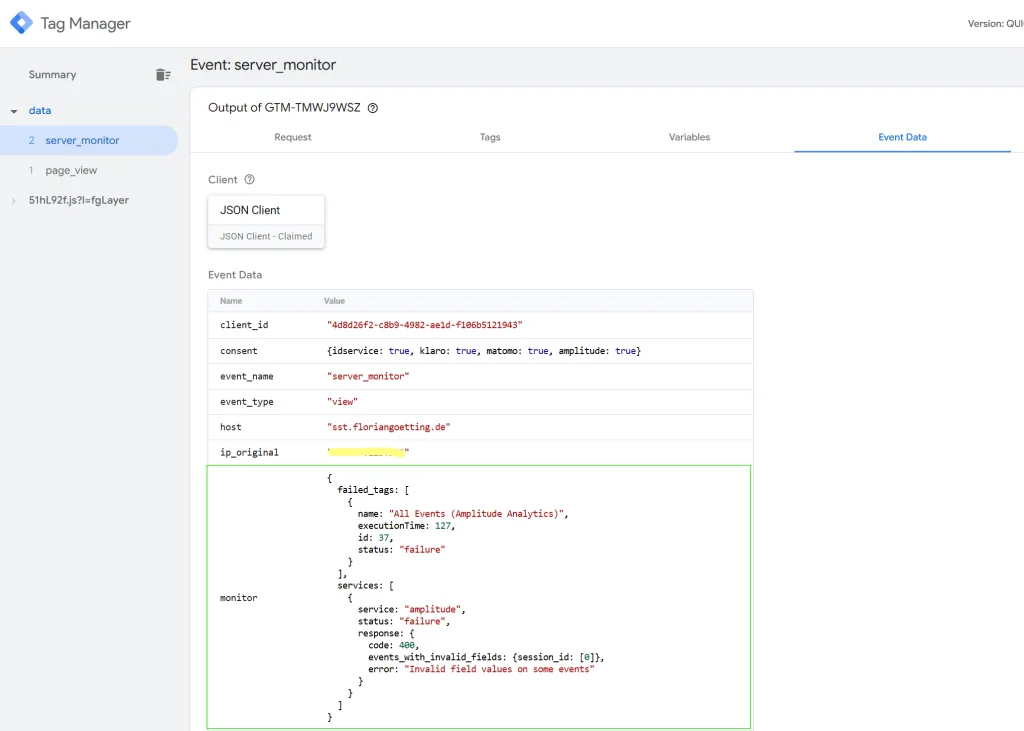Click the Tag Manager title text
The height and width of the screenshot is (731, 1024).
point(86,24)
